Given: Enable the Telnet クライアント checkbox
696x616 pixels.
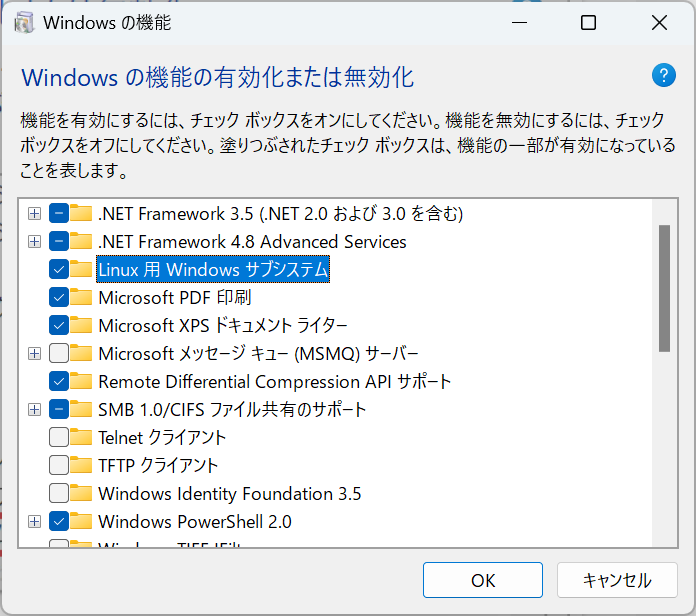Looking at the screenshot, I should (59, 437).
